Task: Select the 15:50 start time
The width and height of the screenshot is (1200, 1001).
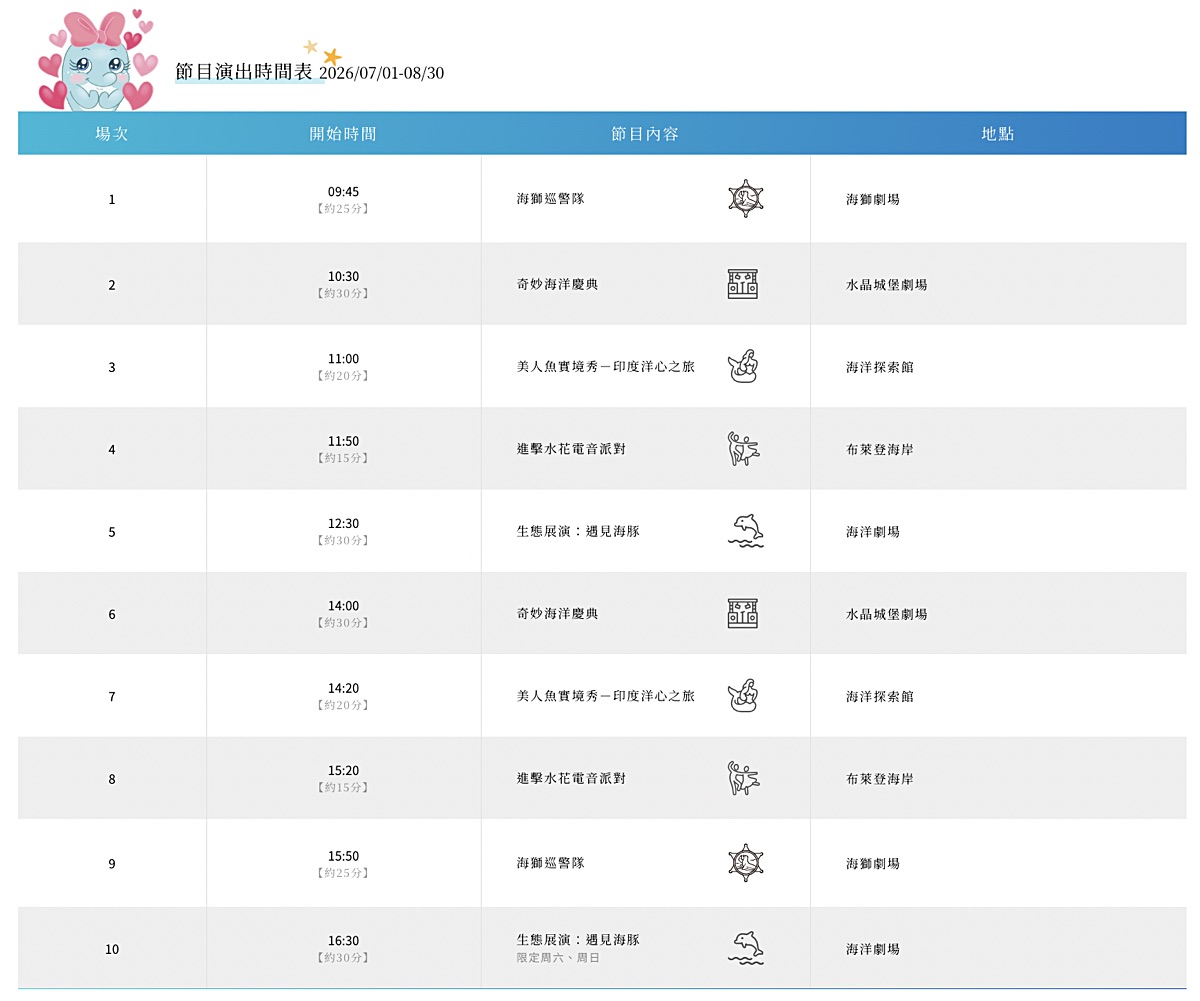Action: tap(343, 856)
